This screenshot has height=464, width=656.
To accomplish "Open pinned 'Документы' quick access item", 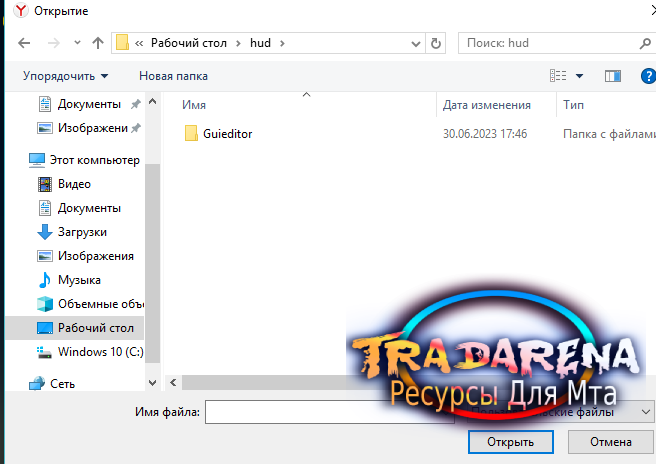I will tap(89, 104).
